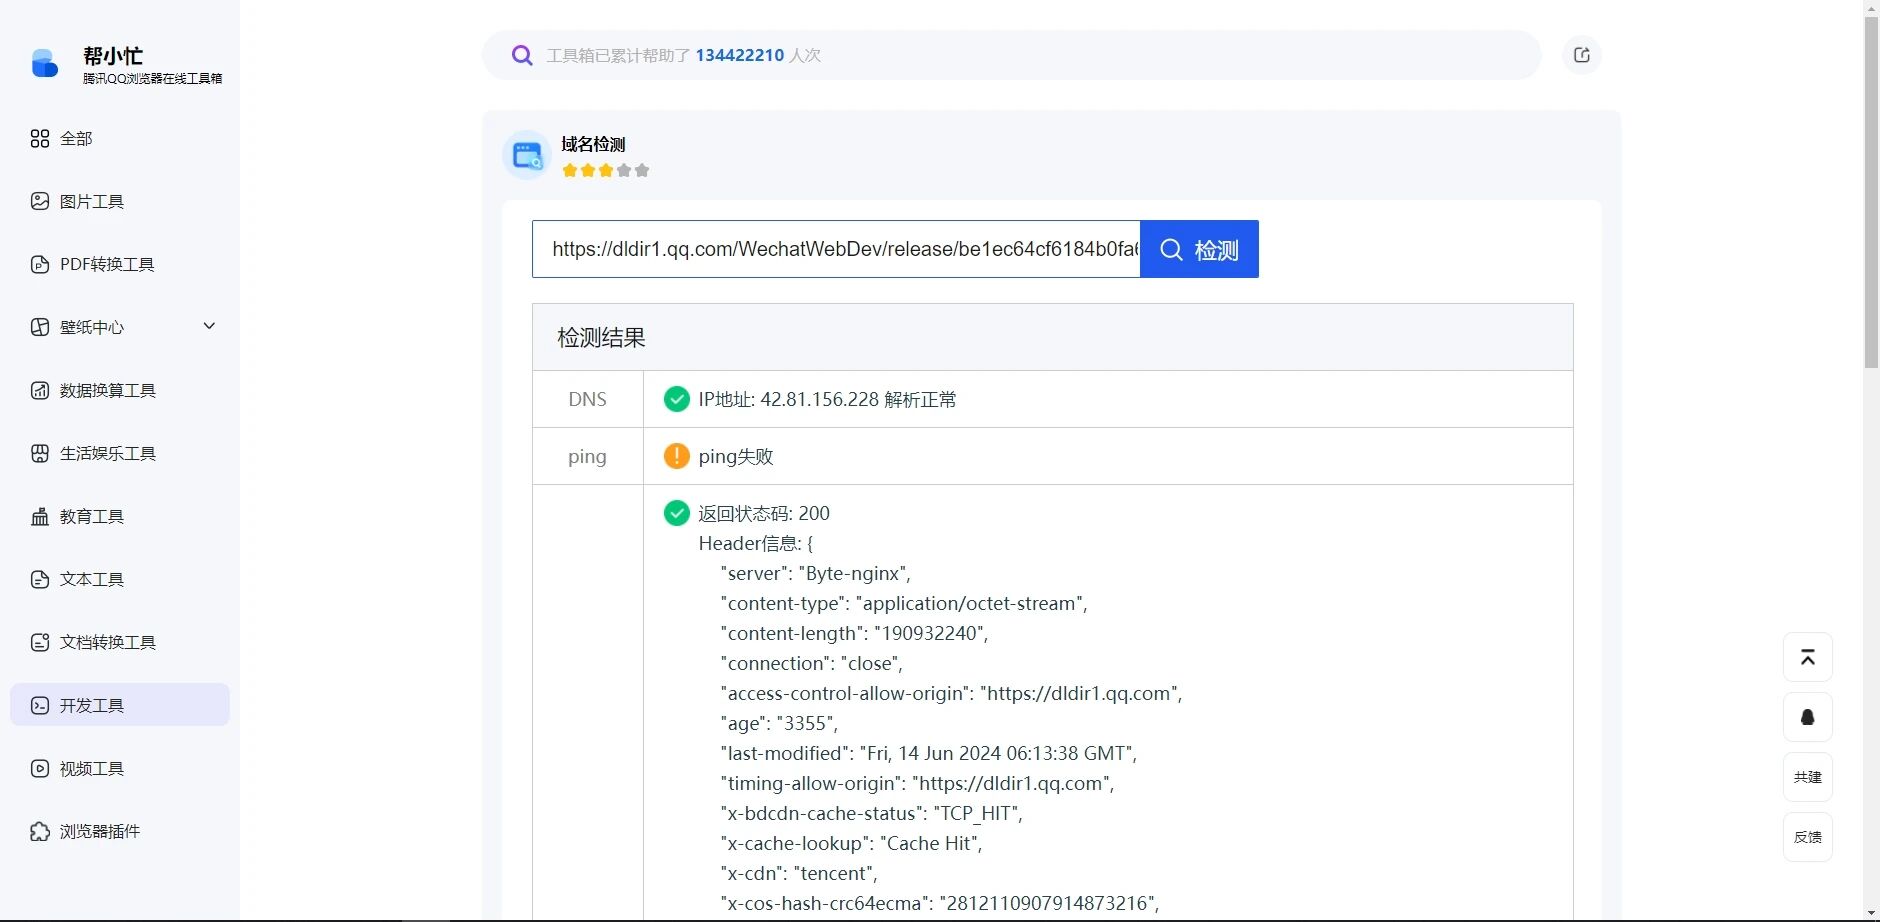This screenshot has height=922, width=1880.
Task: Open the 全部 category icon
Action: point(40,139)
